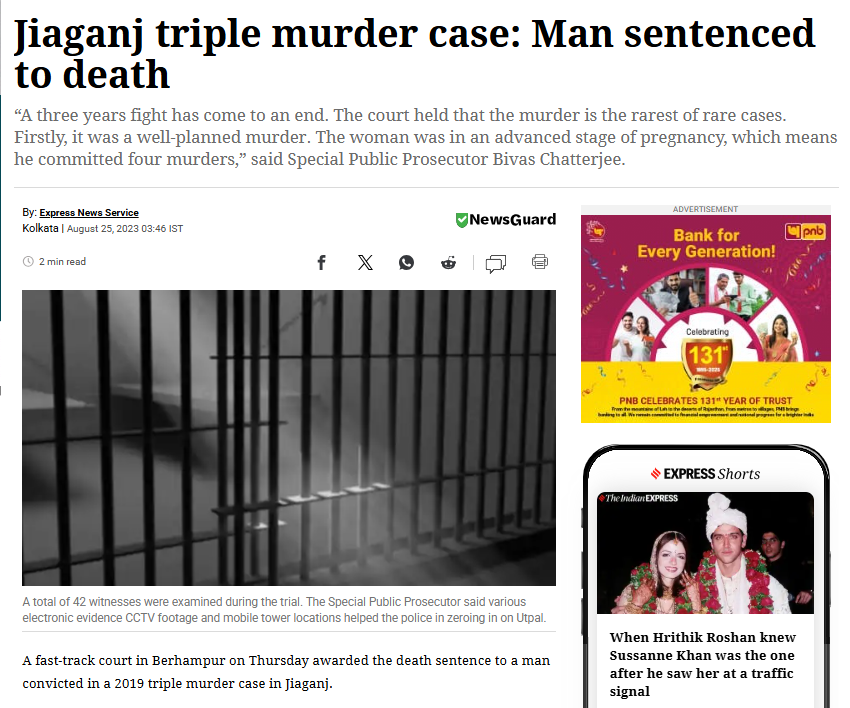
Task: Click the article publish date text
Action: (x=125, y=229)
